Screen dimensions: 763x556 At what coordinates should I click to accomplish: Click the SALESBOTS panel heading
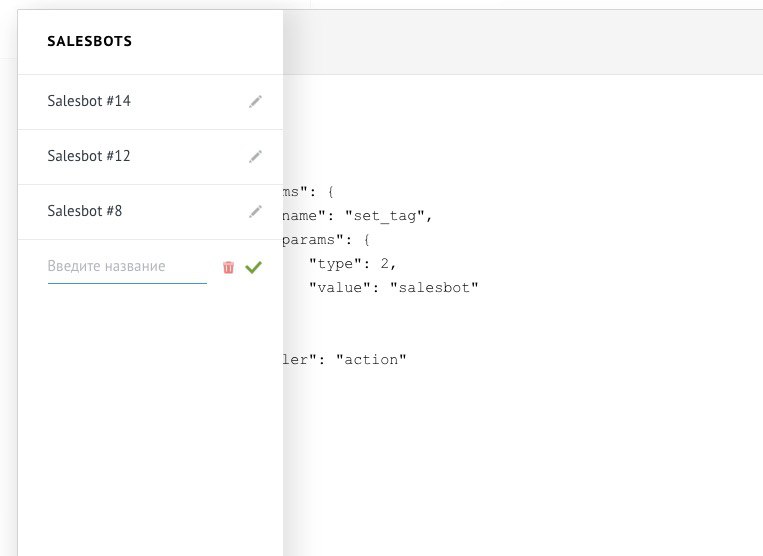(x=90, y=41)
